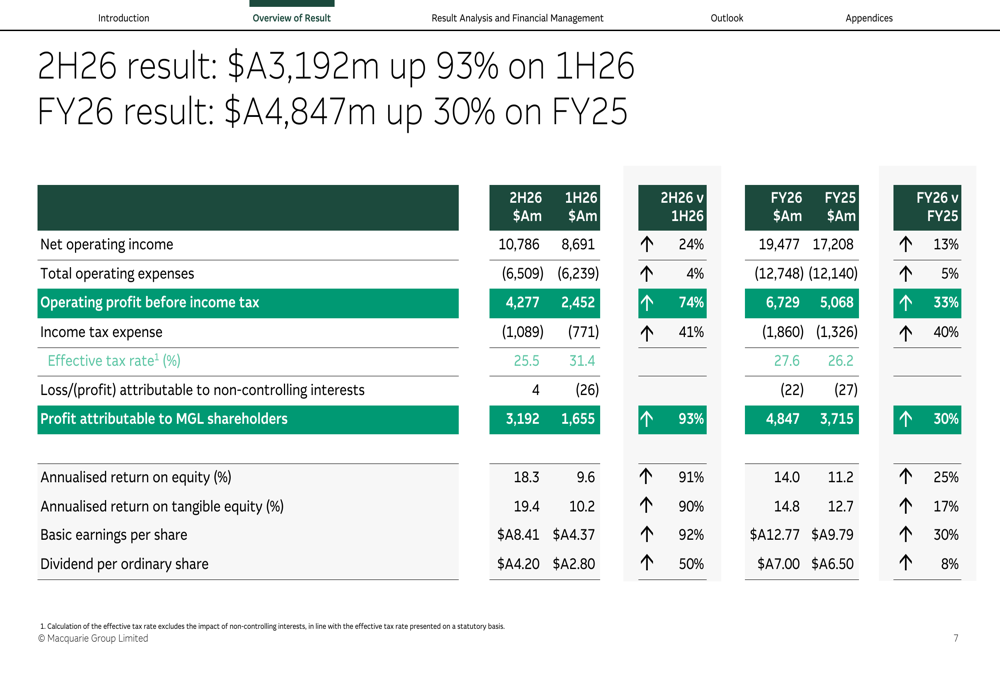This screenshot has height=685, width=1000.
Task: Click the dark green table header swatch
Action: pos(248,207)
